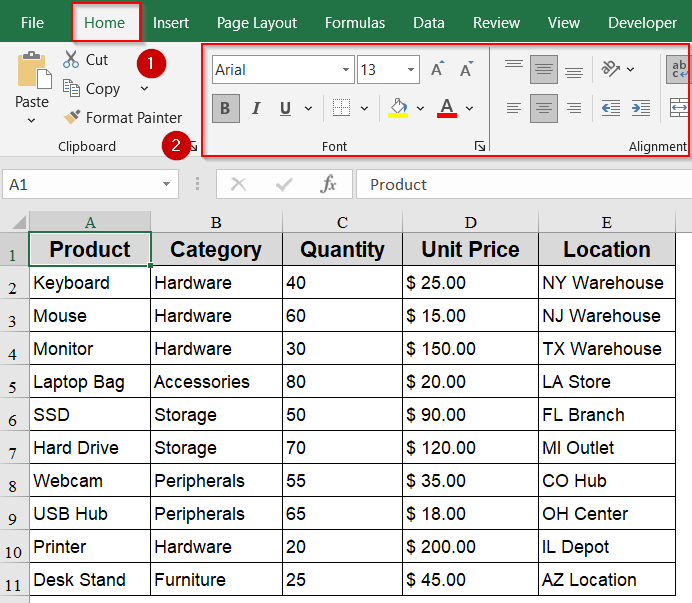Image resolution: width=692 pixels, height=603 pixels.
Task: Click Insert Function fx button
Action: 328,184
